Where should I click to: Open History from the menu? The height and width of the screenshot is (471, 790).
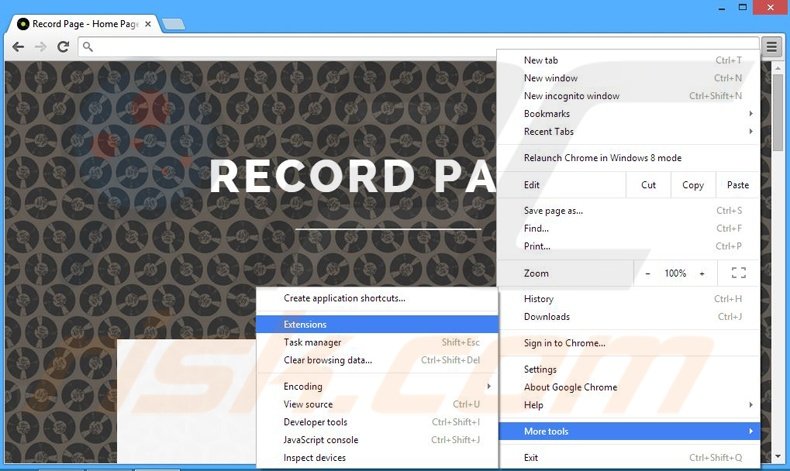pyautogui.click(x=628, y=299)
